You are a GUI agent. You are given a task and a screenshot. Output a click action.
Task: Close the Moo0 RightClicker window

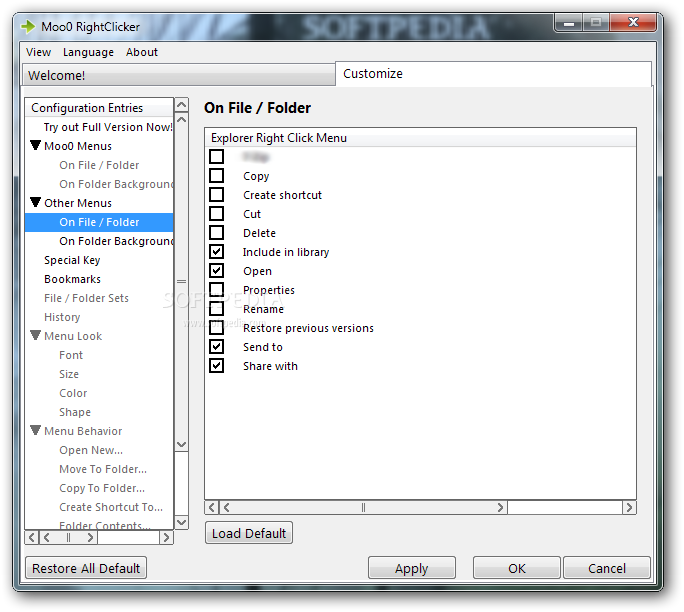(x=633, y=22)
